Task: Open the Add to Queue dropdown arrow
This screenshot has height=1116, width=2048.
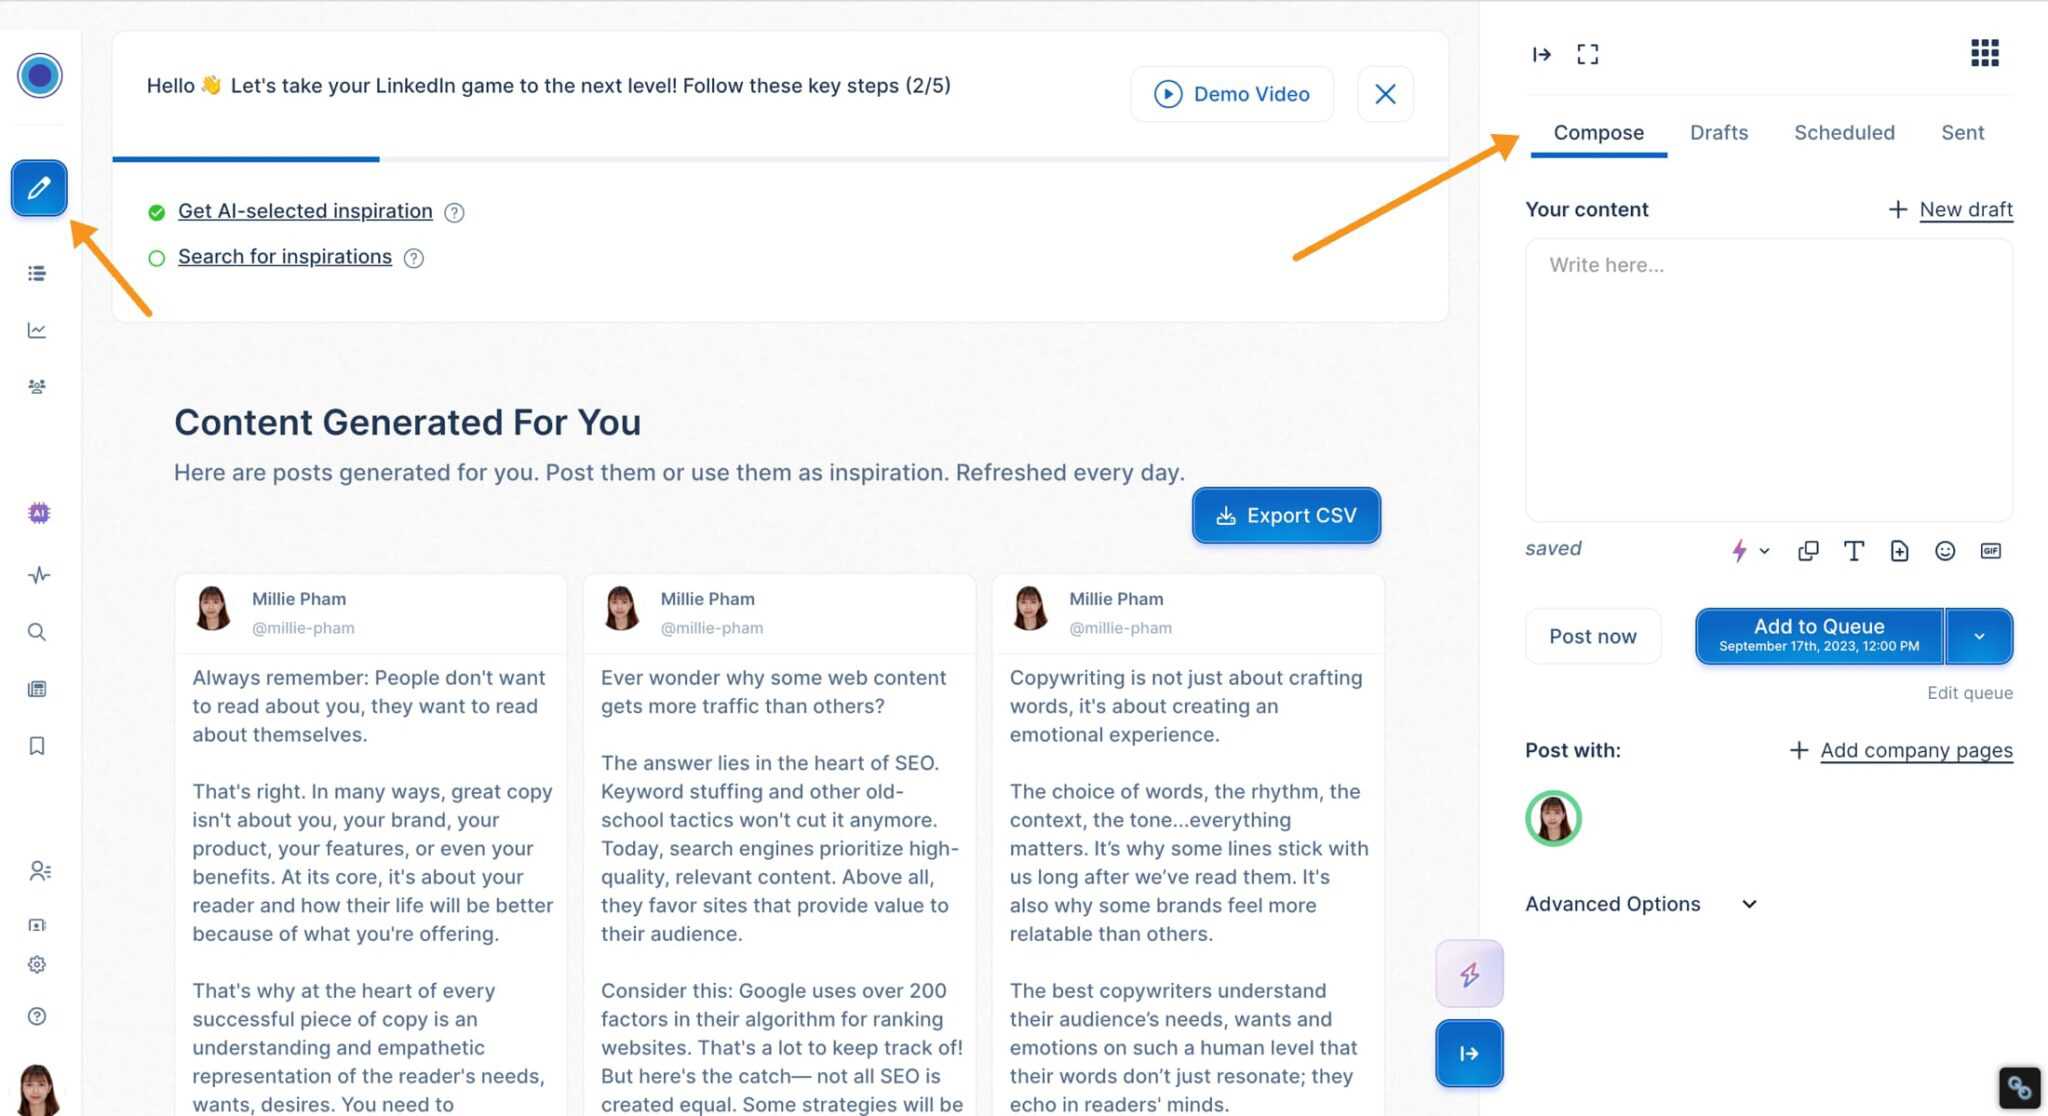Action: [x=1979, y=636]
